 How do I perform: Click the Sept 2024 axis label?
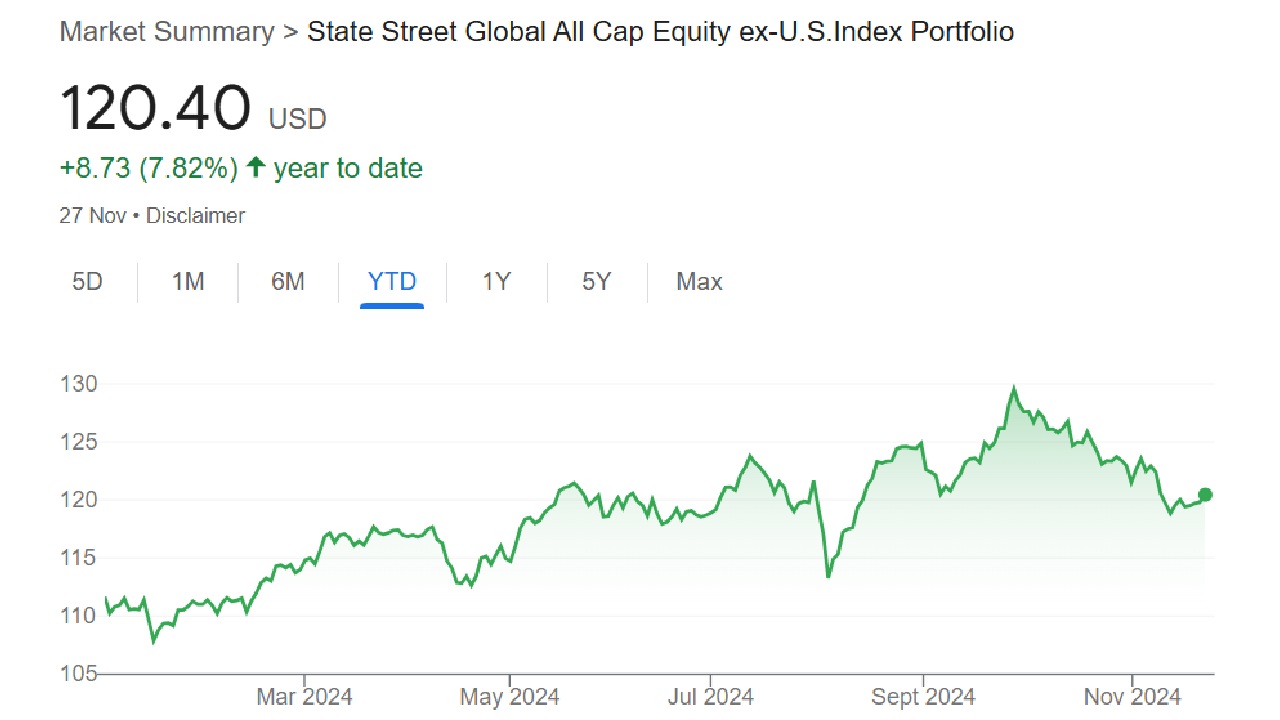tap(923, 697)
